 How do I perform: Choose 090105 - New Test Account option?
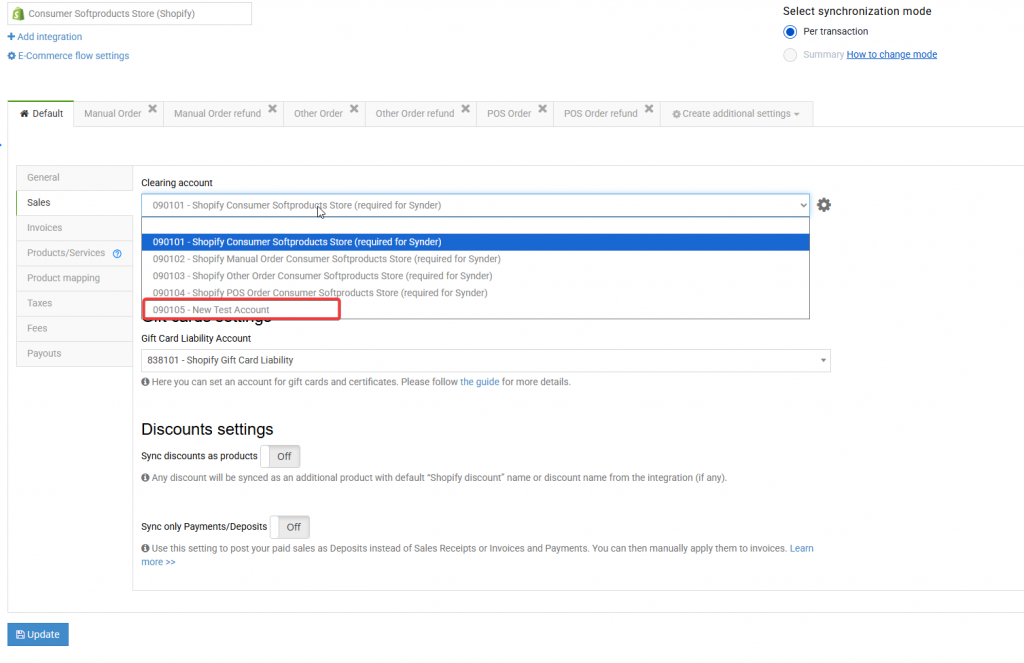[211, 310]
